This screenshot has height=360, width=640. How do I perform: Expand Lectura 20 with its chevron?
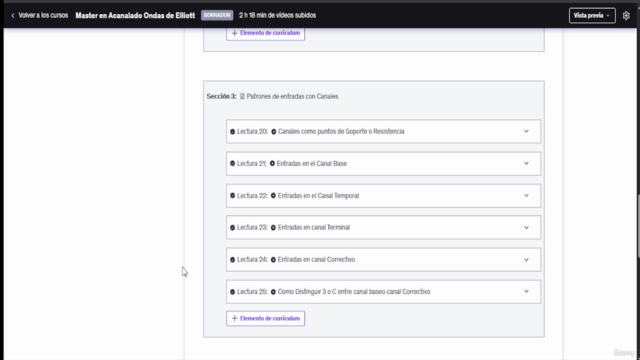[526, 131]
